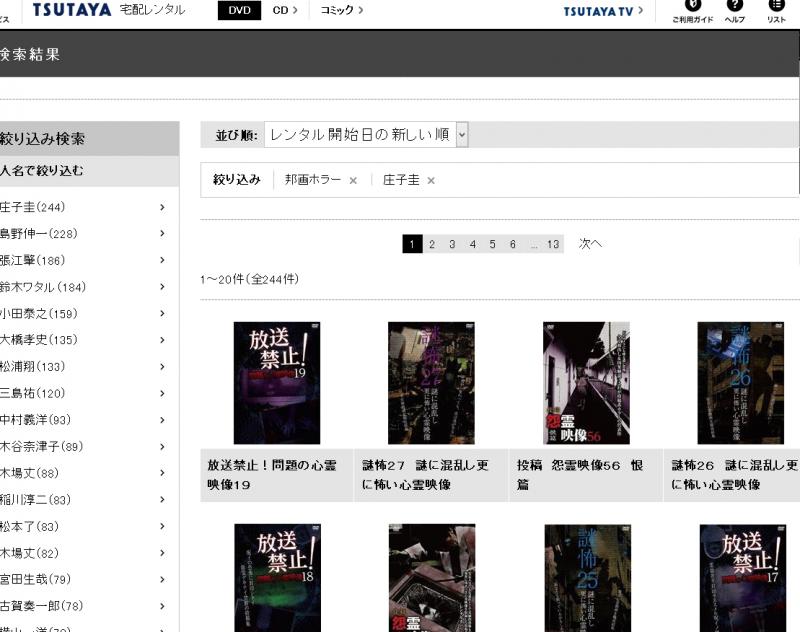Go to results page 6
The height and width of the screenshot is (632, 800).
click(x=513, y=244)
